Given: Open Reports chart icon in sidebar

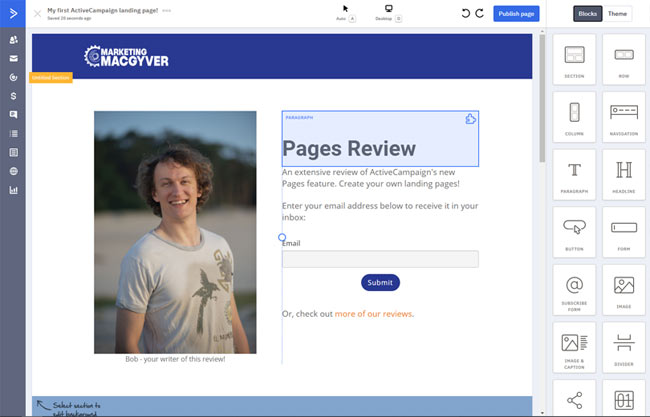Looking at the screenshot, I should pyautogui.click(x=13, y=189).
